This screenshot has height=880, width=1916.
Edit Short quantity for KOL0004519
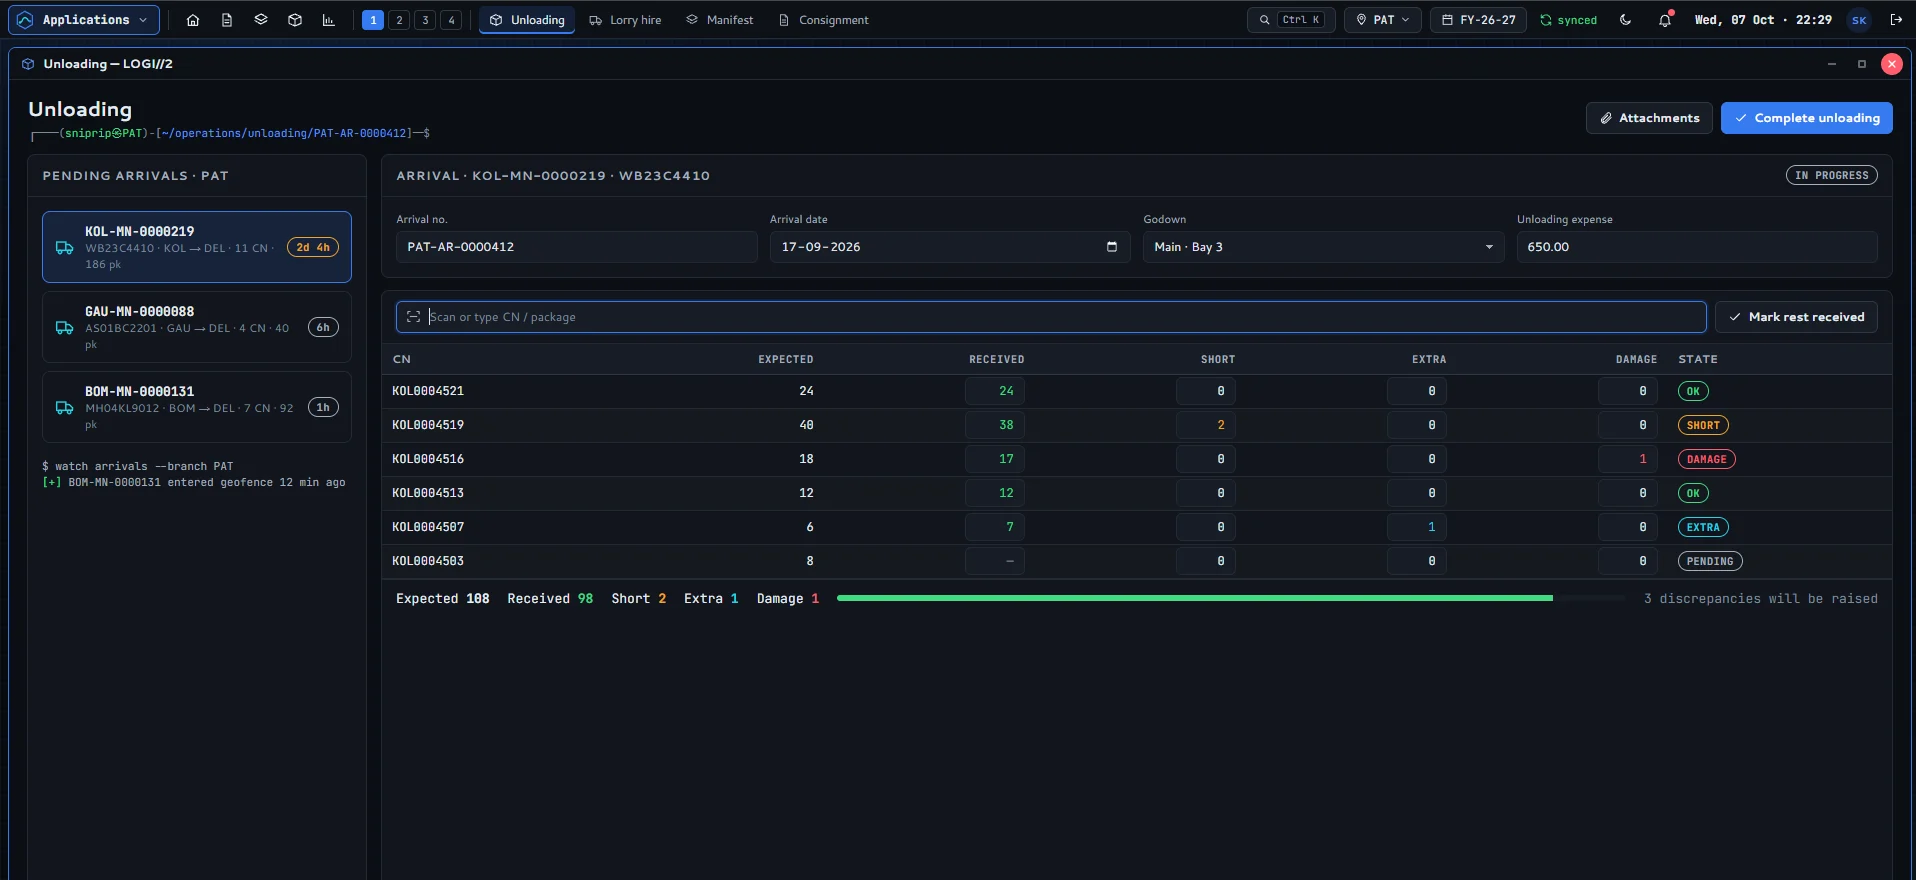[1206, 425]
